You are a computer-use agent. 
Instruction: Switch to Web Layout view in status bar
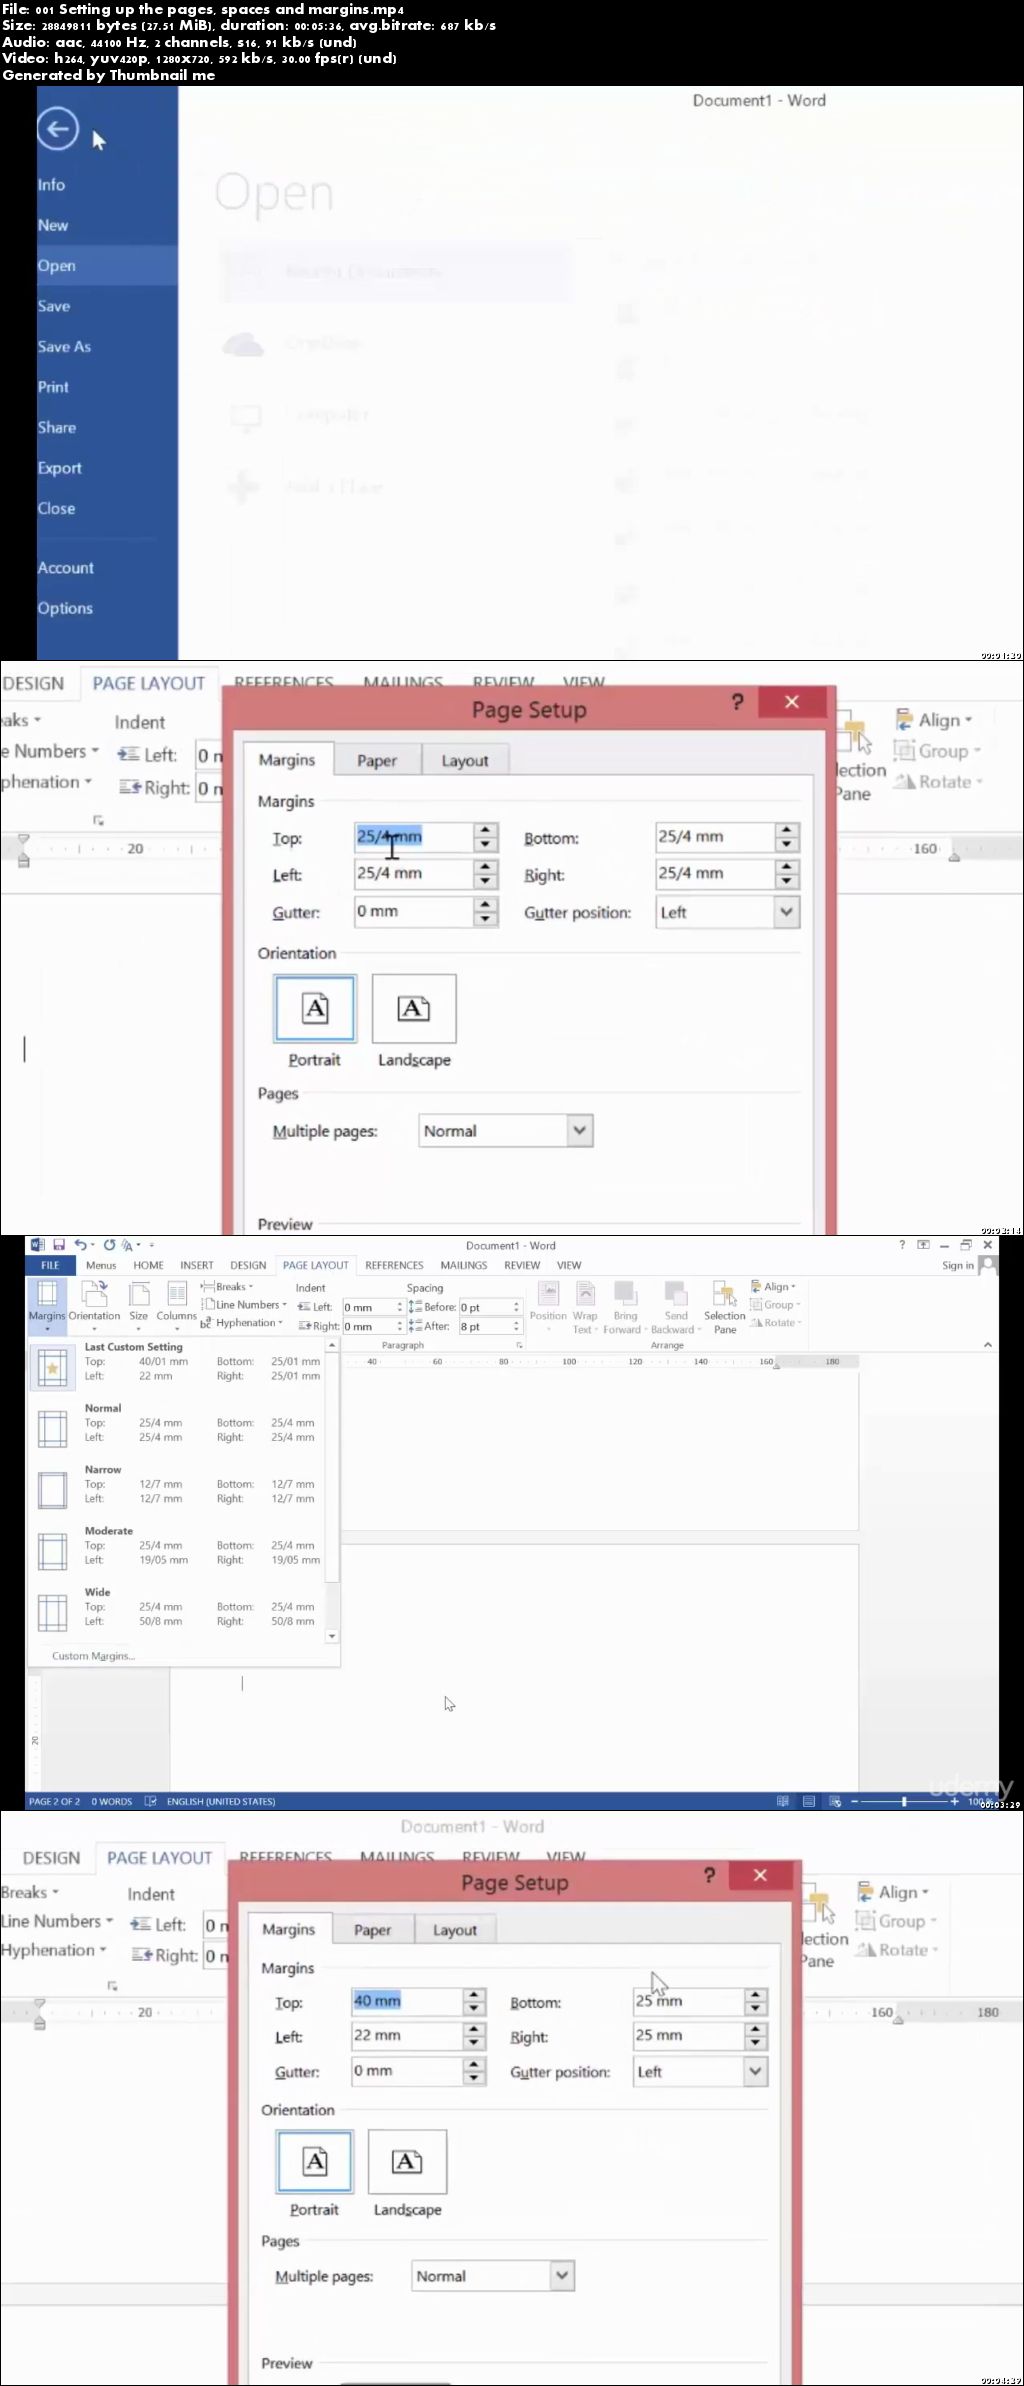[x=835, y=1801]
